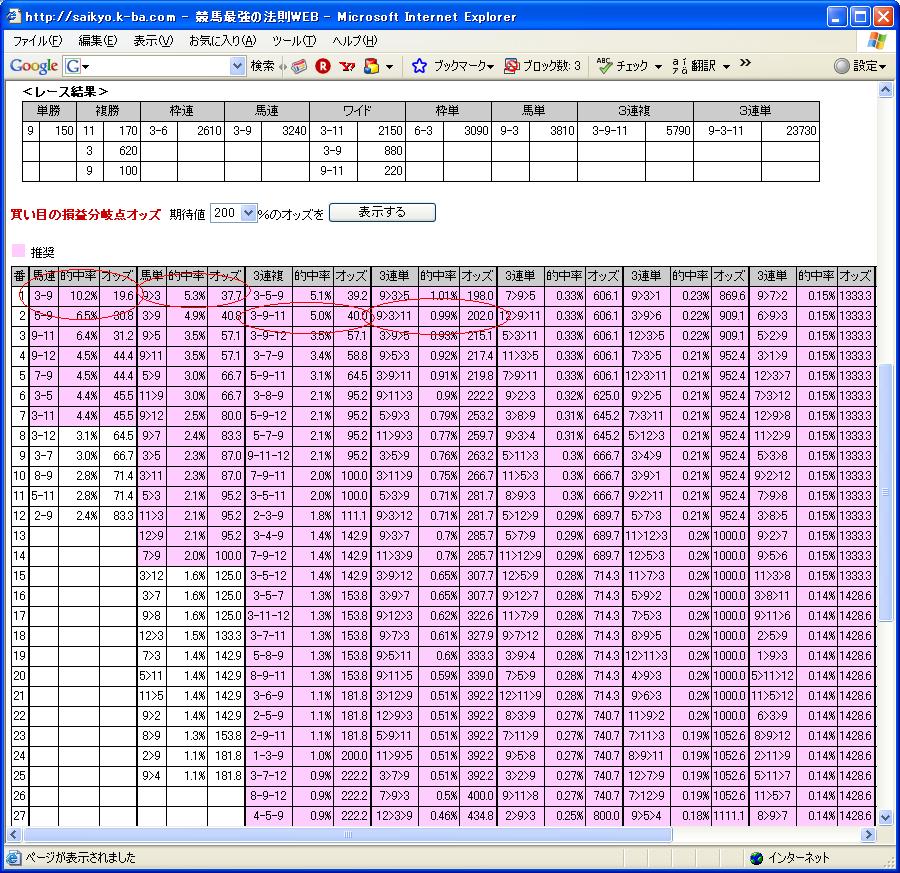Open the お気に入り(A) menu
900x873 pixels.
pyautogui.click(x=223, y=41)
